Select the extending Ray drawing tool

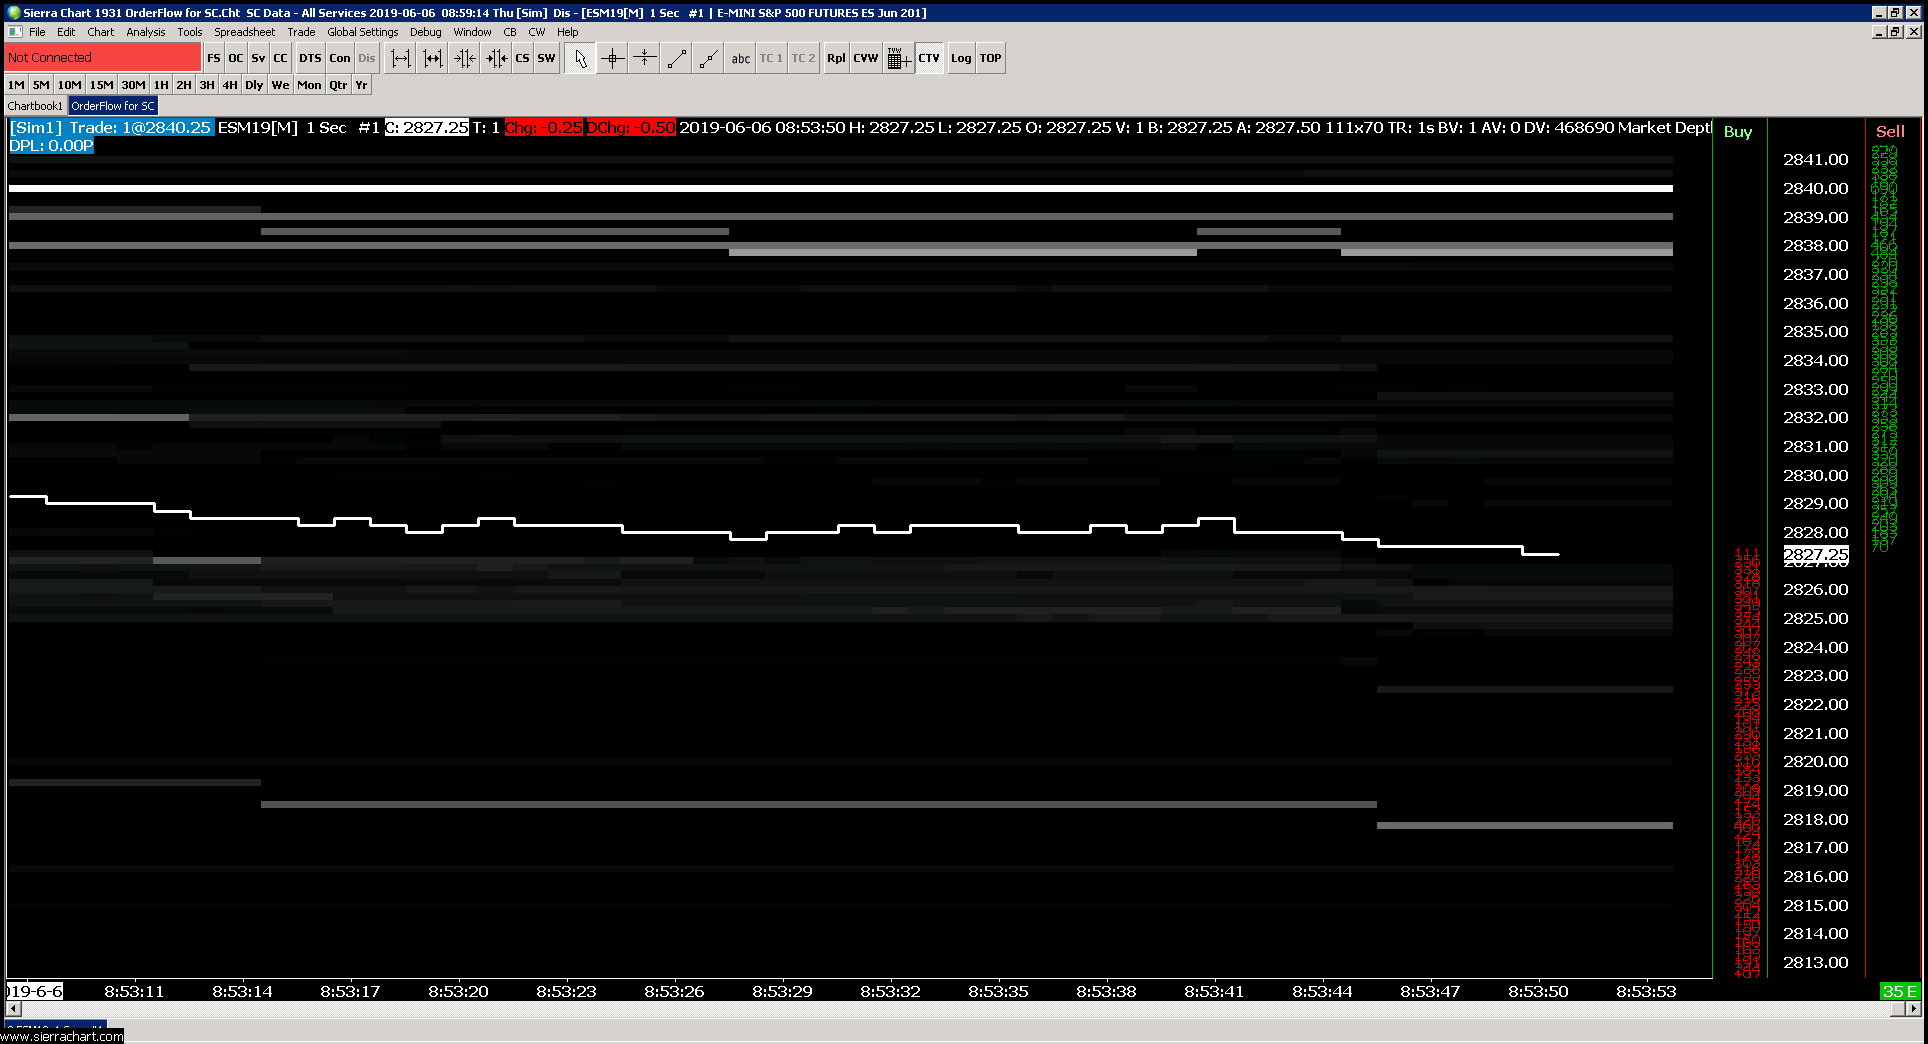tap(708, 58)
